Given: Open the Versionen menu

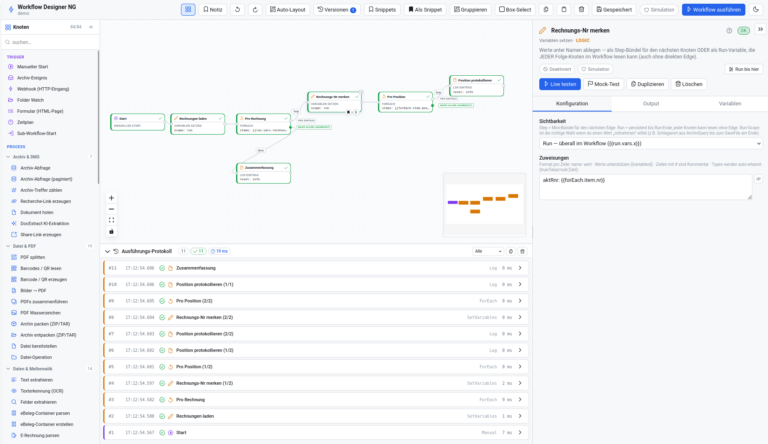Looking at the screenshot, I should click(336, 9).
